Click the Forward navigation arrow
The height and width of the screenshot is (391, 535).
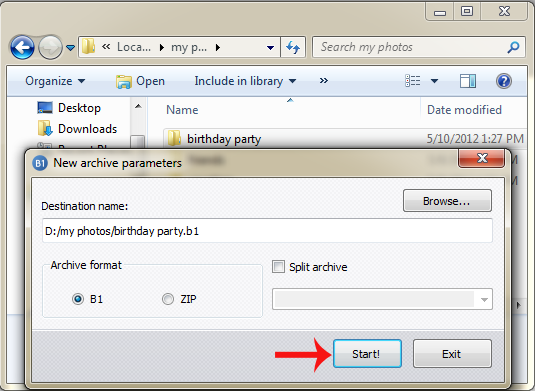pos(50,47)
